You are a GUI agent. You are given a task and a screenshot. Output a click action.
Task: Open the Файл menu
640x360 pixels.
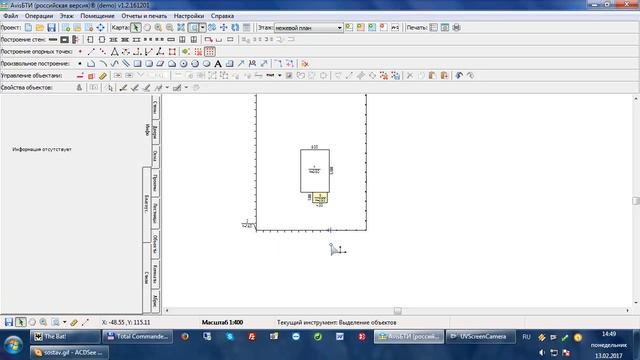click(11, 16)
